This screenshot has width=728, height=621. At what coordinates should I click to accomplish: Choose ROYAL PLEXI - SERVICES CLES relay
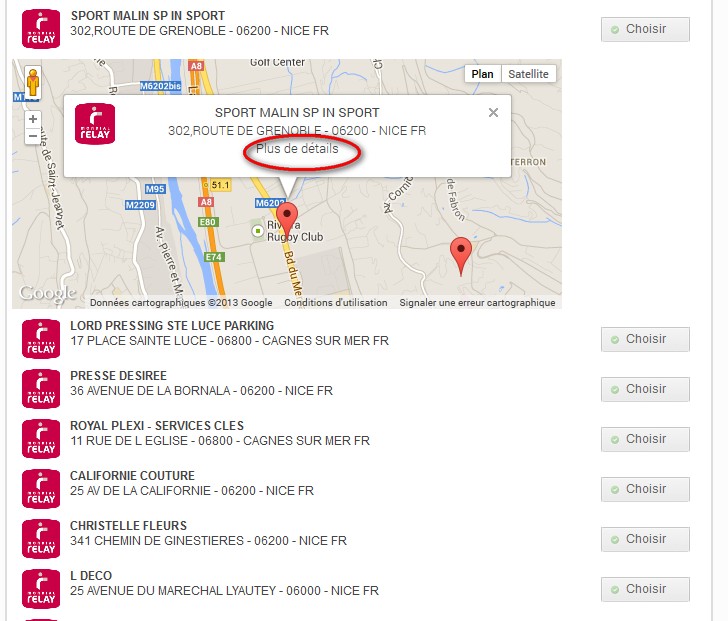645,440
